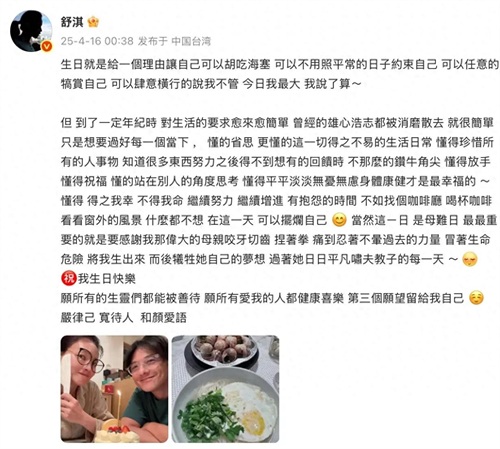Screen dimensions: 500x449
Task: Click the location text 中国台湾
Action: [x=191, y=41]
